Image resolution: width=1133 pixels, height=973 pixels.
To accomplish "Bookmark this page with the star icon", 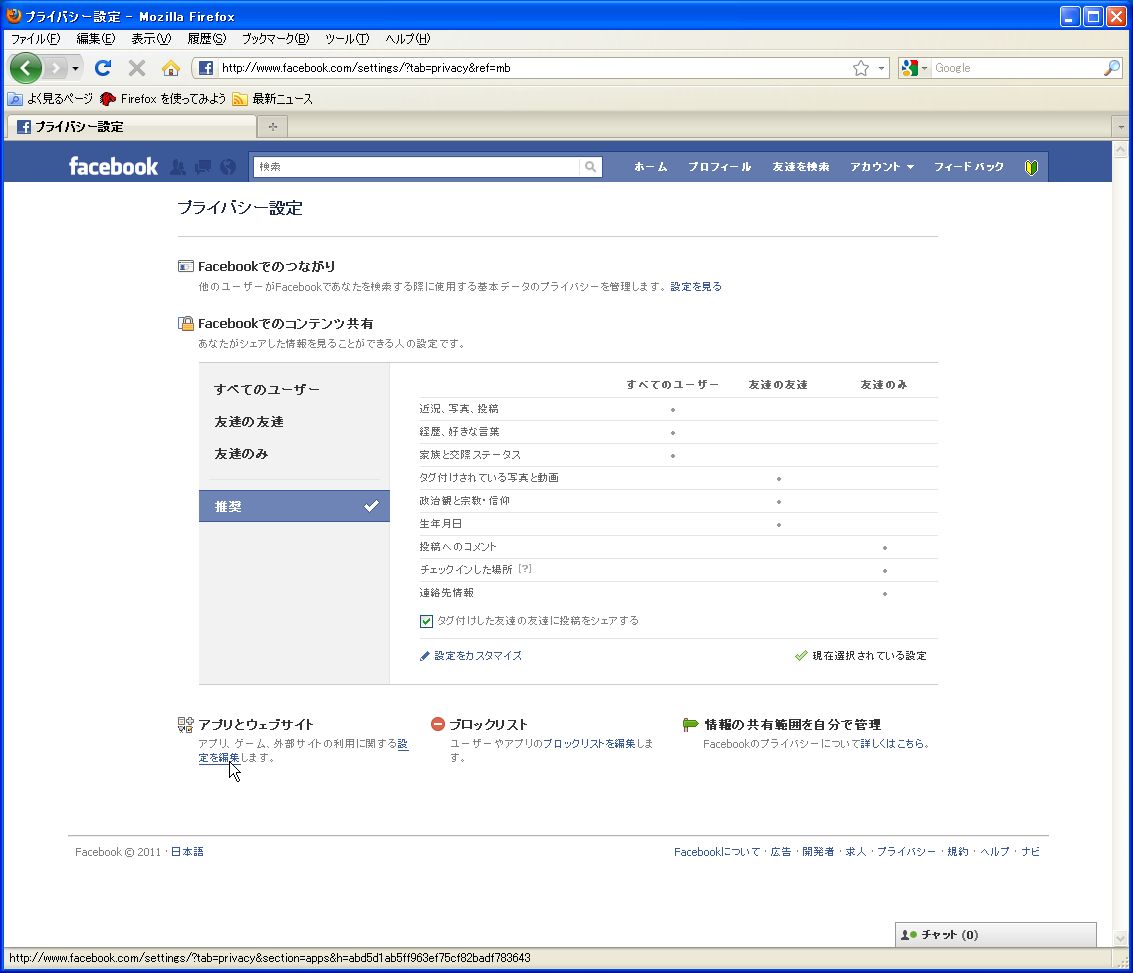I will pos(860,68).
